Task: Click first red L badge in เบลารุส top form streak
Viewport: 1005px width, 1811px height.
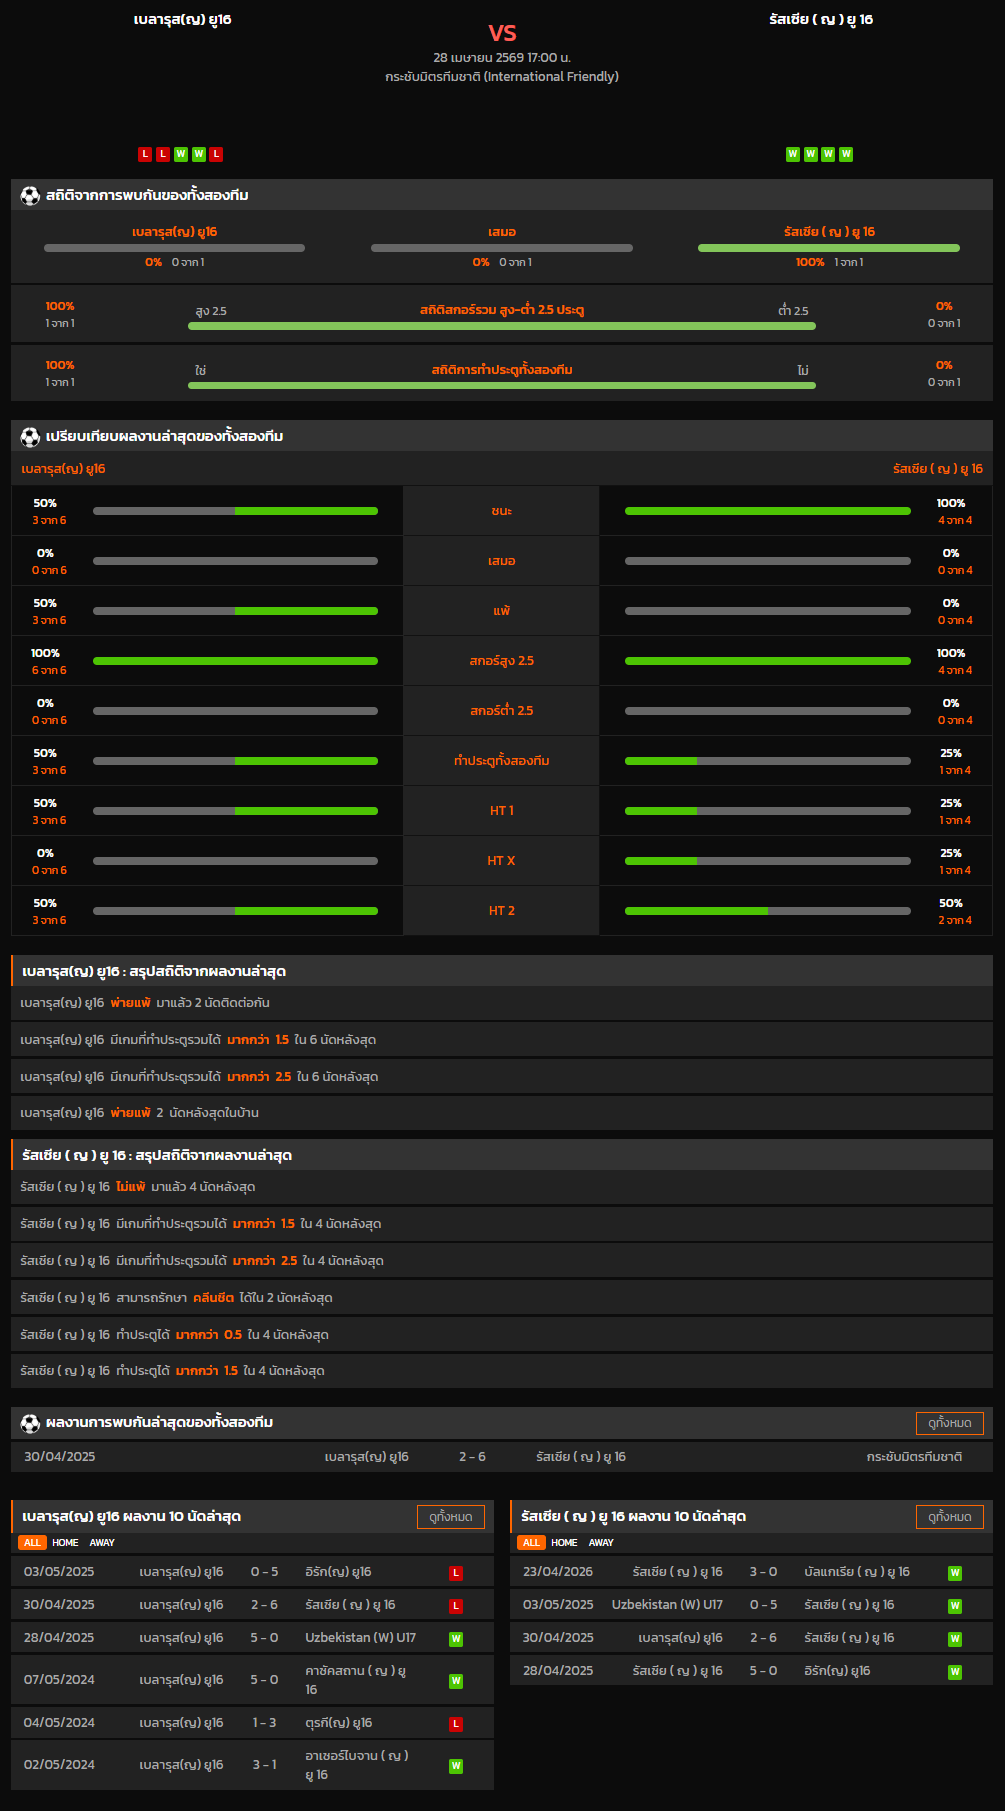Action: [x=145, y=154]
